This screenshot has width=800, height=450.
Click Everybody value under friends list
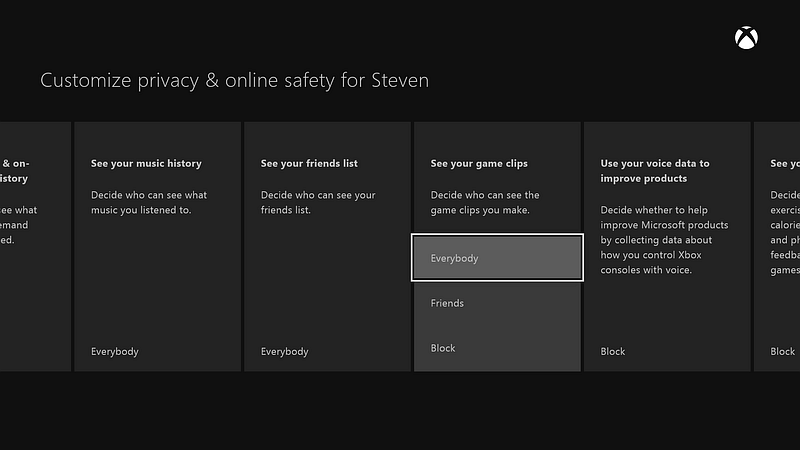coord(285,352)
